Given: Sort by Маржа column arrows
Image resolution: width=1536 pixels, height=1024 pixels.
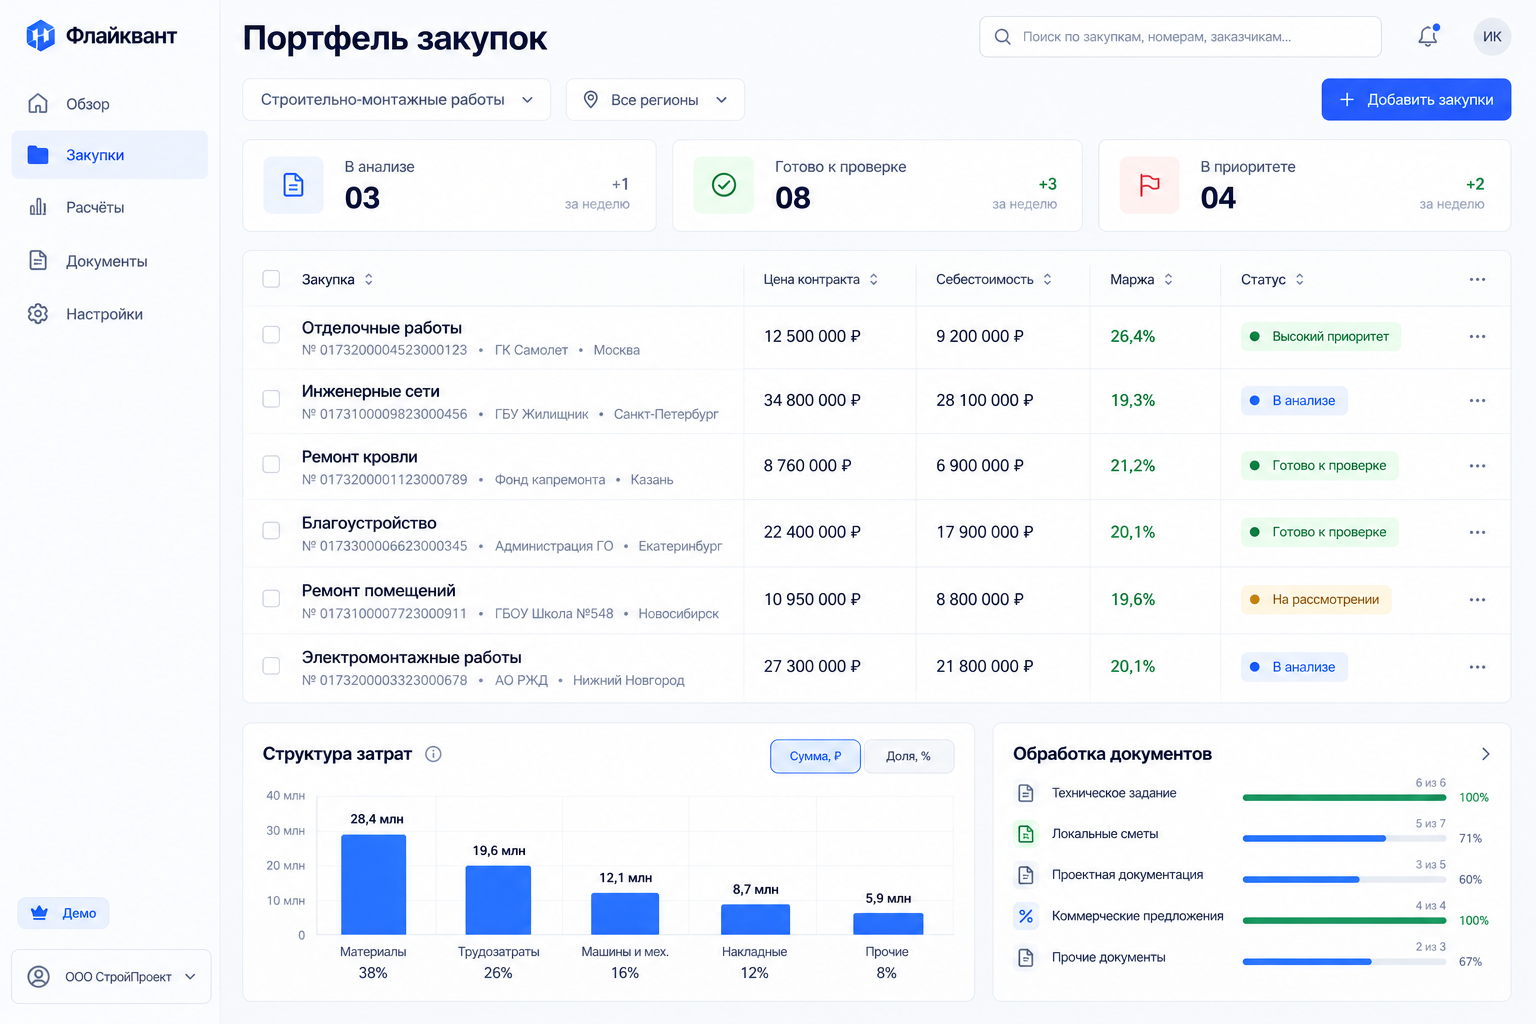Looking at the screenshot, I should click(1168, 280).
